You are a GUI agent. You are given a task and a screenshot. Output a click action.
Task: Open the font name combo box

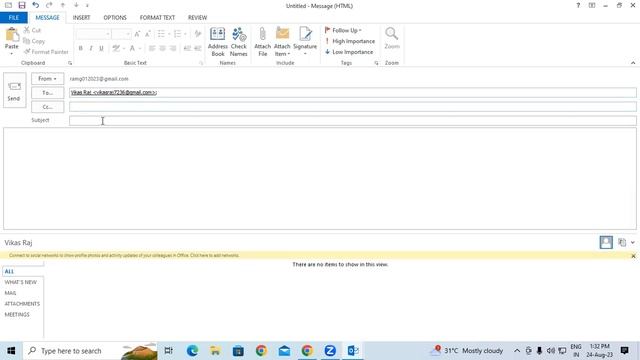(93, 34)
